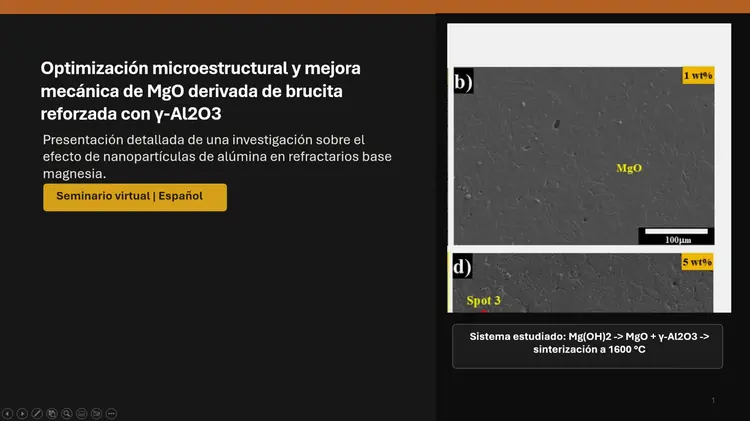750x421 pixels.
Task: Click the 'b)' panel label
Action: point(463,83)
